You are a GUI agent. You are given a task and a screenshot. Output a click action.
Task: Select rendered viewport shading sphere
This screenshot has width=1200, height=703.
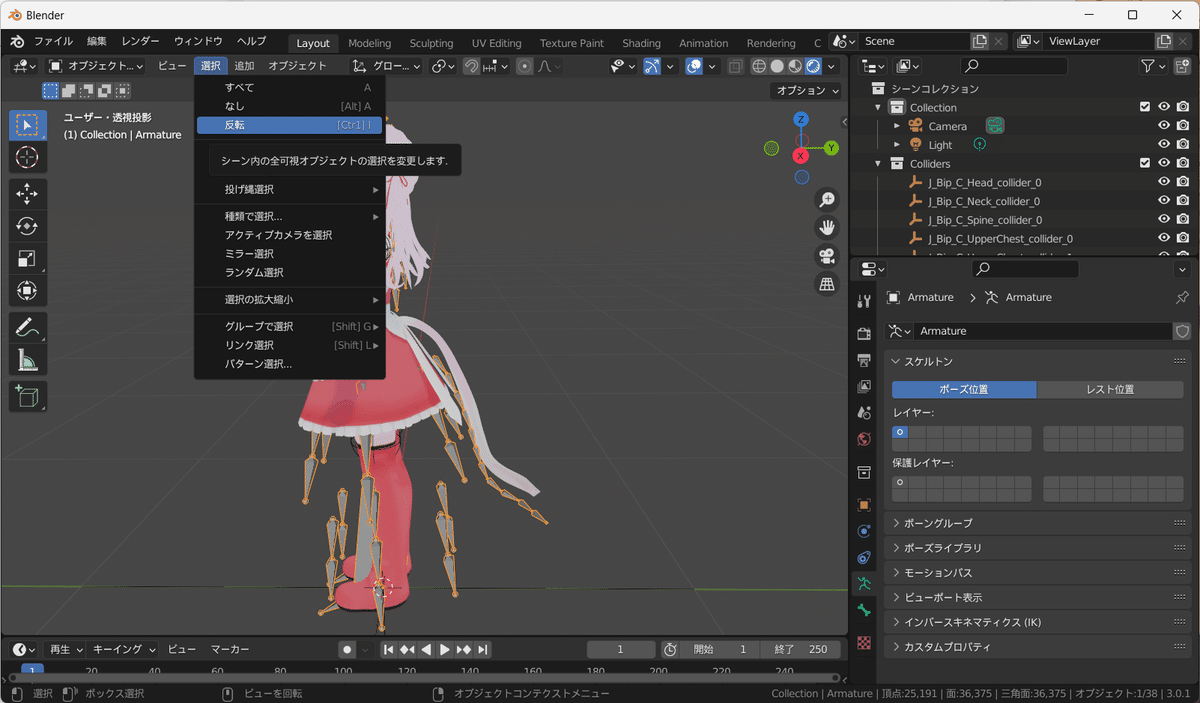point(814,66)
